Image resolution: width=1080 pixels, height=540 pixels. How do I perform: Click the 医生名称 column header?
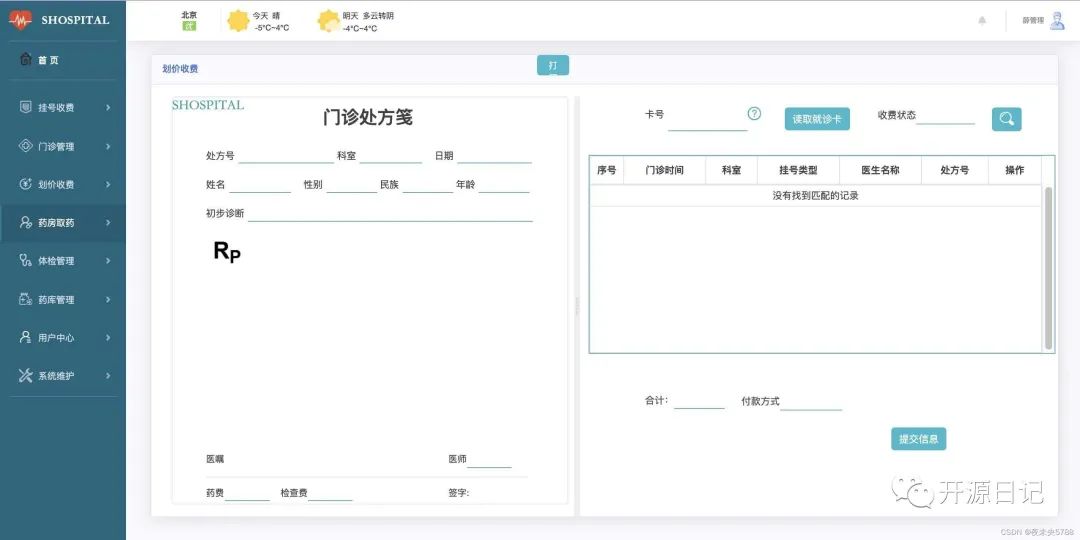pos(880,170)
